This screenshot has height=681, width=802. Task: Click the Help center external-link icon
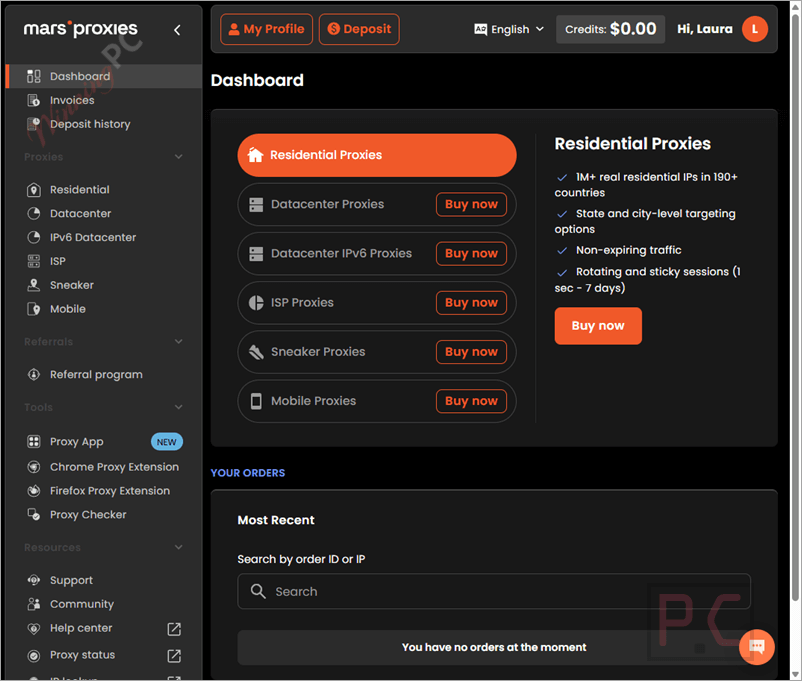coord(174,629)
